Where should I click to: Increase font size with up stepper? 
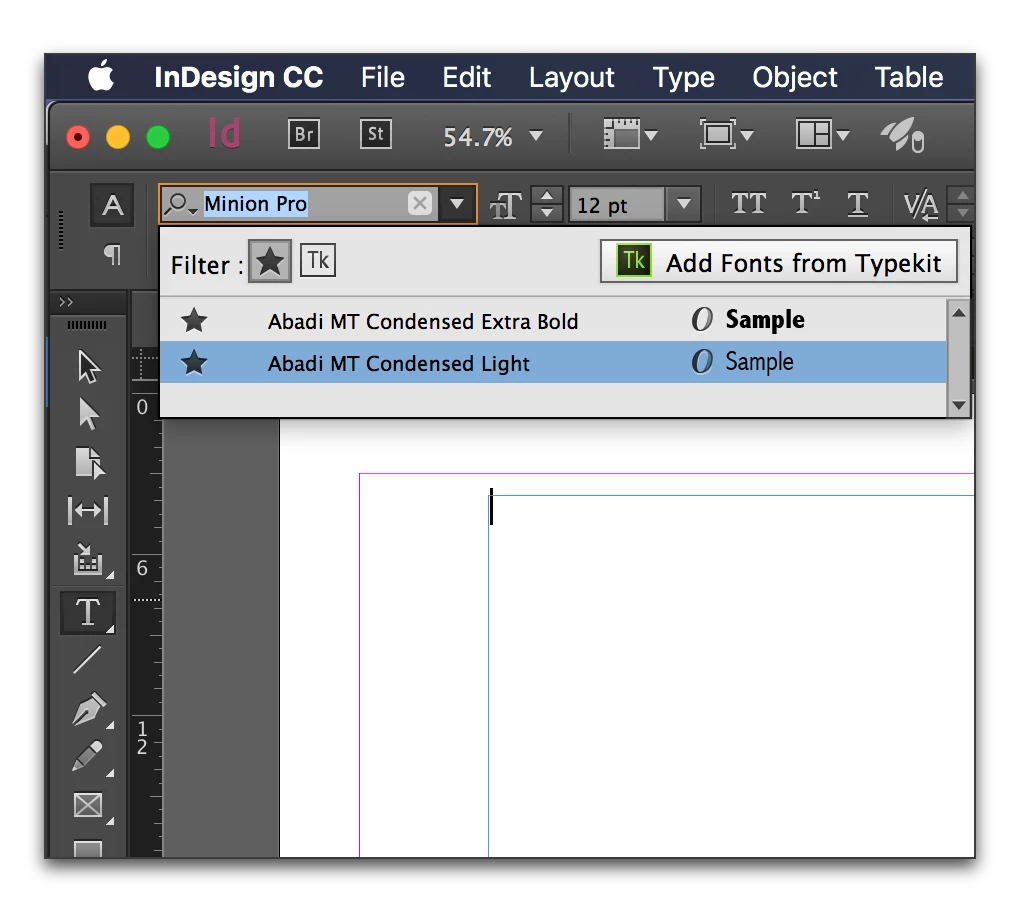pos(547,196)
